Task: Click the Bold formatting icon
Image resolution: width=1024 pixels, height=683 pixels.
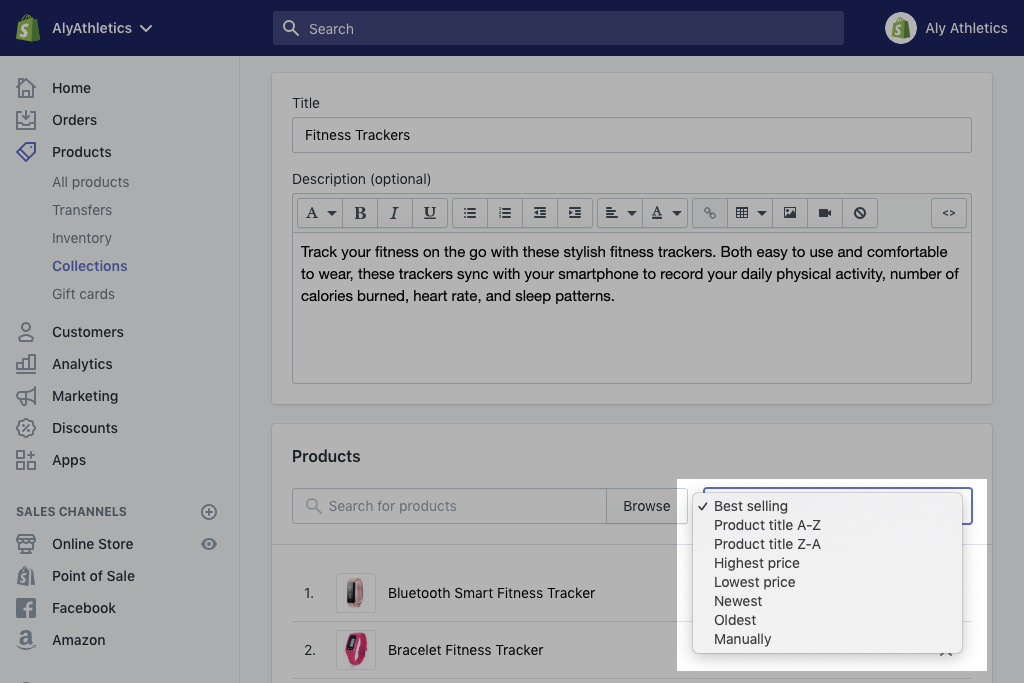Action: point(360,213)
